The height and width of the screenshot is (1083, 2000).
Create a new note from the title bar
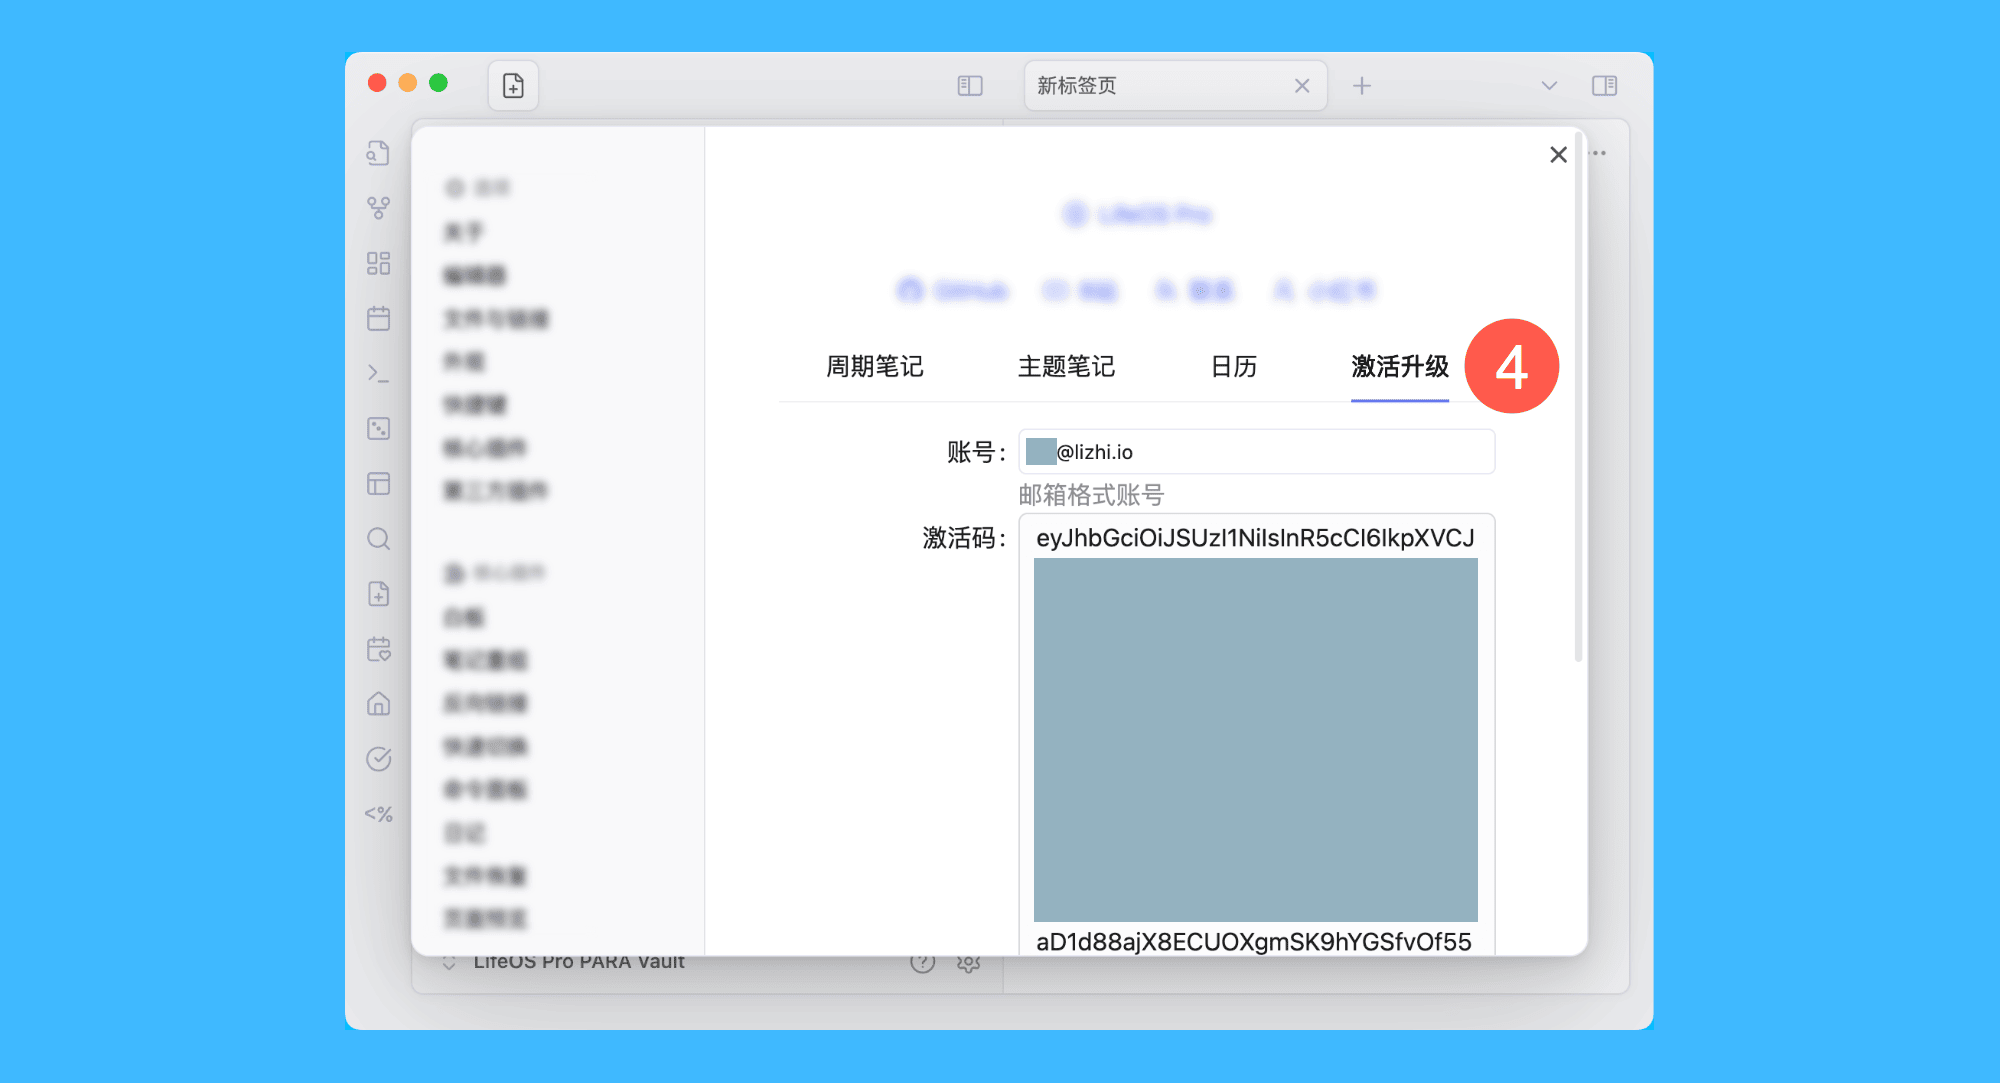513,86
